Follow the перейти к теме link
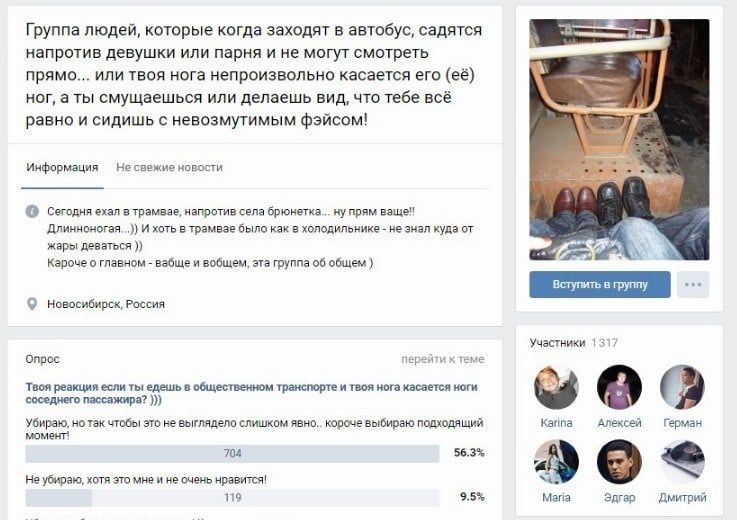This screenshot has height=520, width=737. (442, 359)
